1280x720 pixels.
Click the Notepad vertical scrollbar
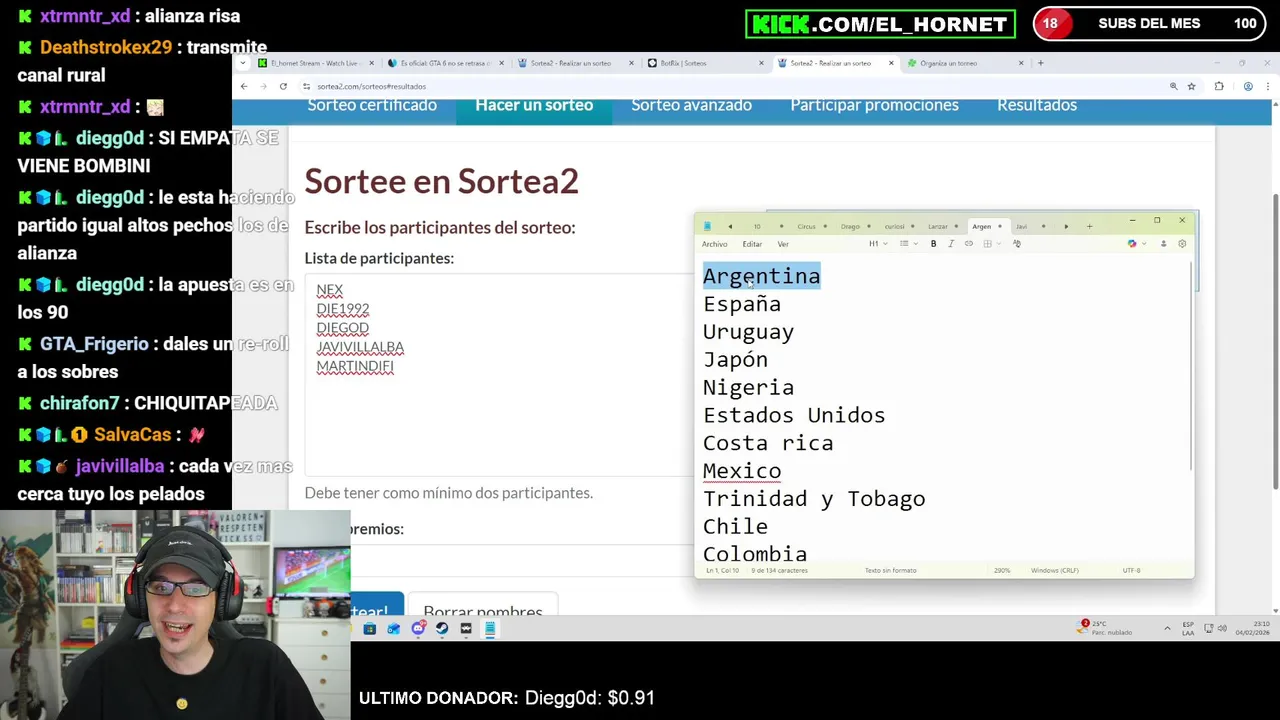coord(1191,368)
